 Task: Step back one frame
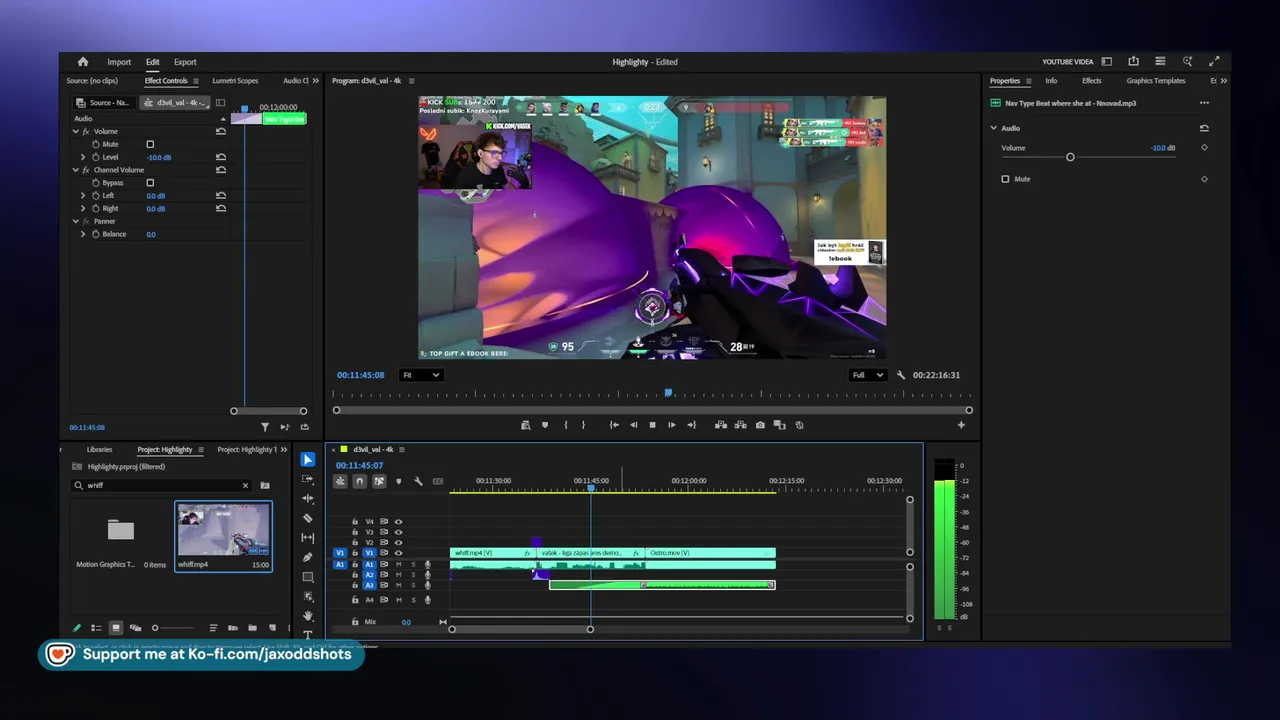pos(633,425)
